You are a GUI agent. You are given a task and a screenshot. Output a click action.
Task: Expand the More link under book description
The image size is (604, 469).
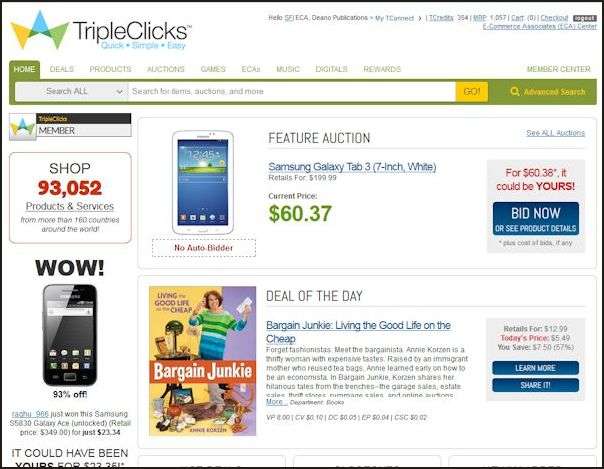point(276,402)
